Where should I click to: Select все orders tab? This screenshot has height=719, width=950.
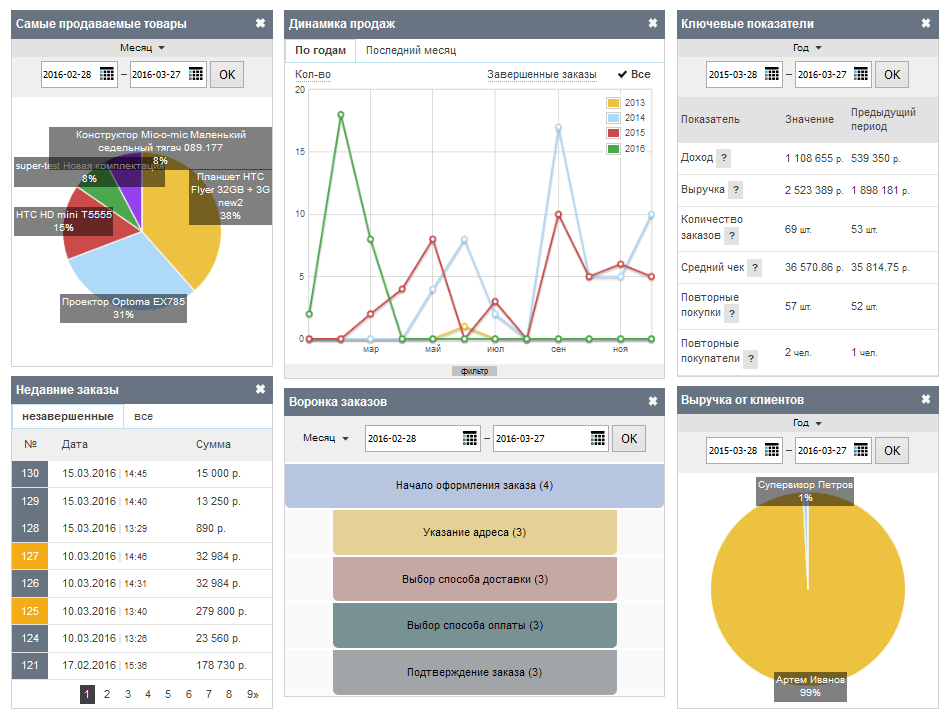tap(144, 416)
